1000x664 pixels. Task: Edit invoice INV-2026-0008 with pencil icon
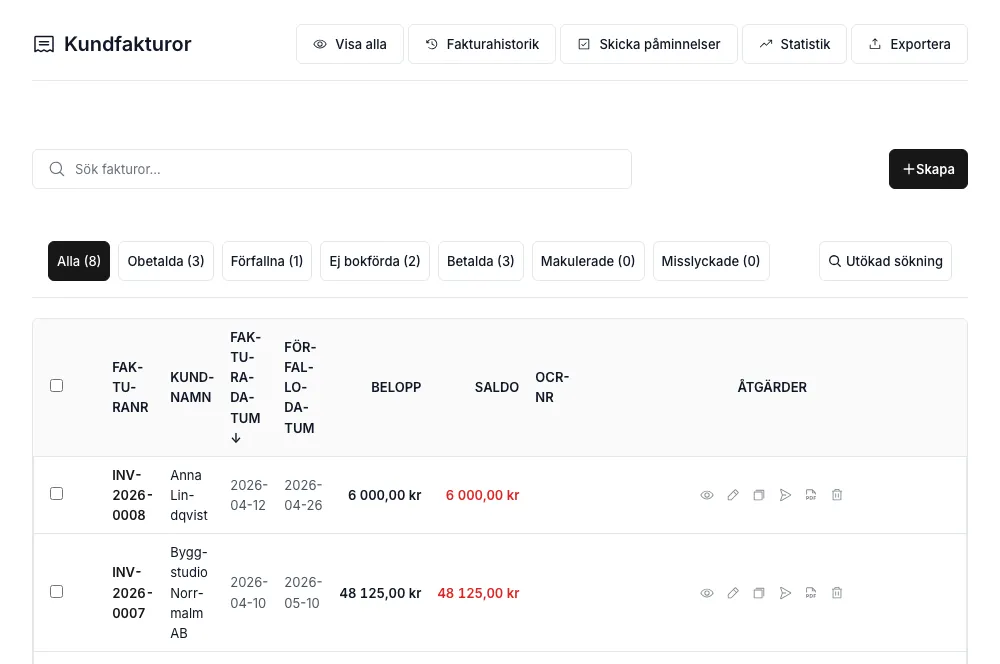733,495
